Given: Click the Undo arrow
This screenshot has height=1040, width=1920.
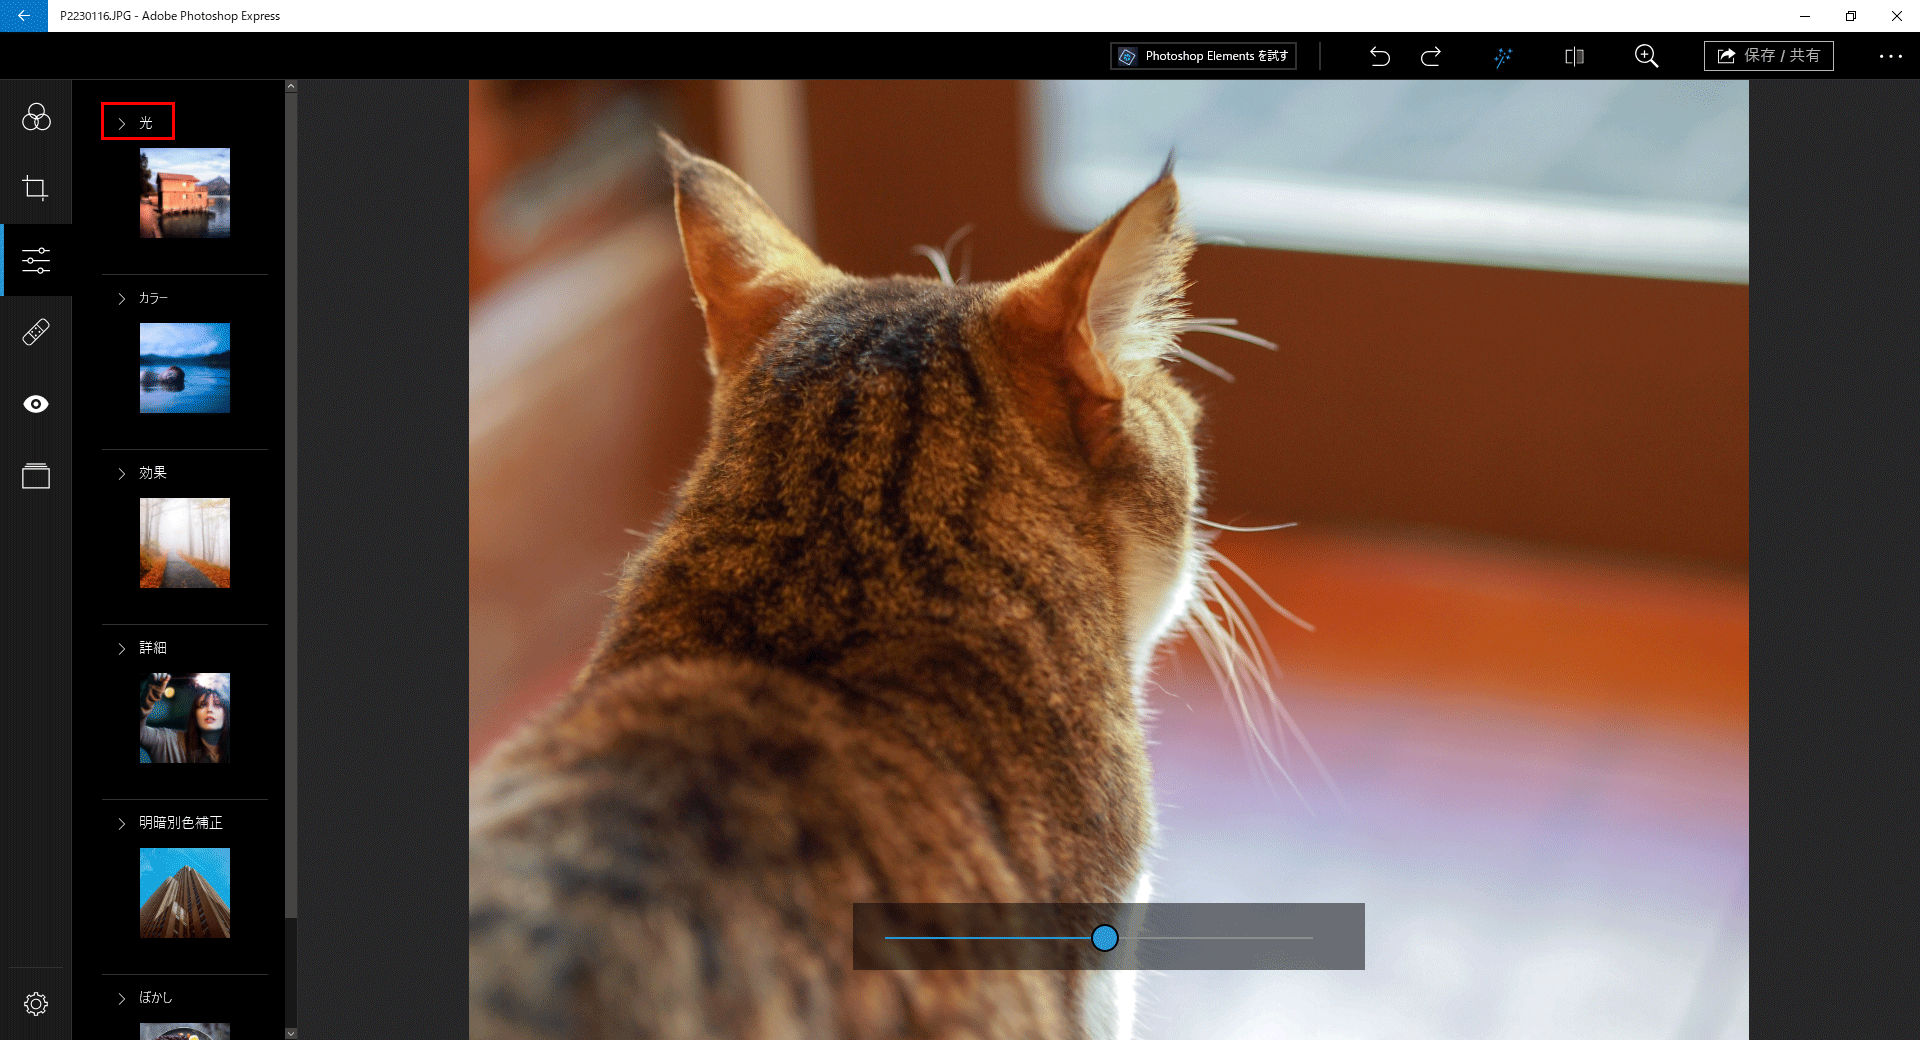Looking at the screenshot, I should 1380,57.
